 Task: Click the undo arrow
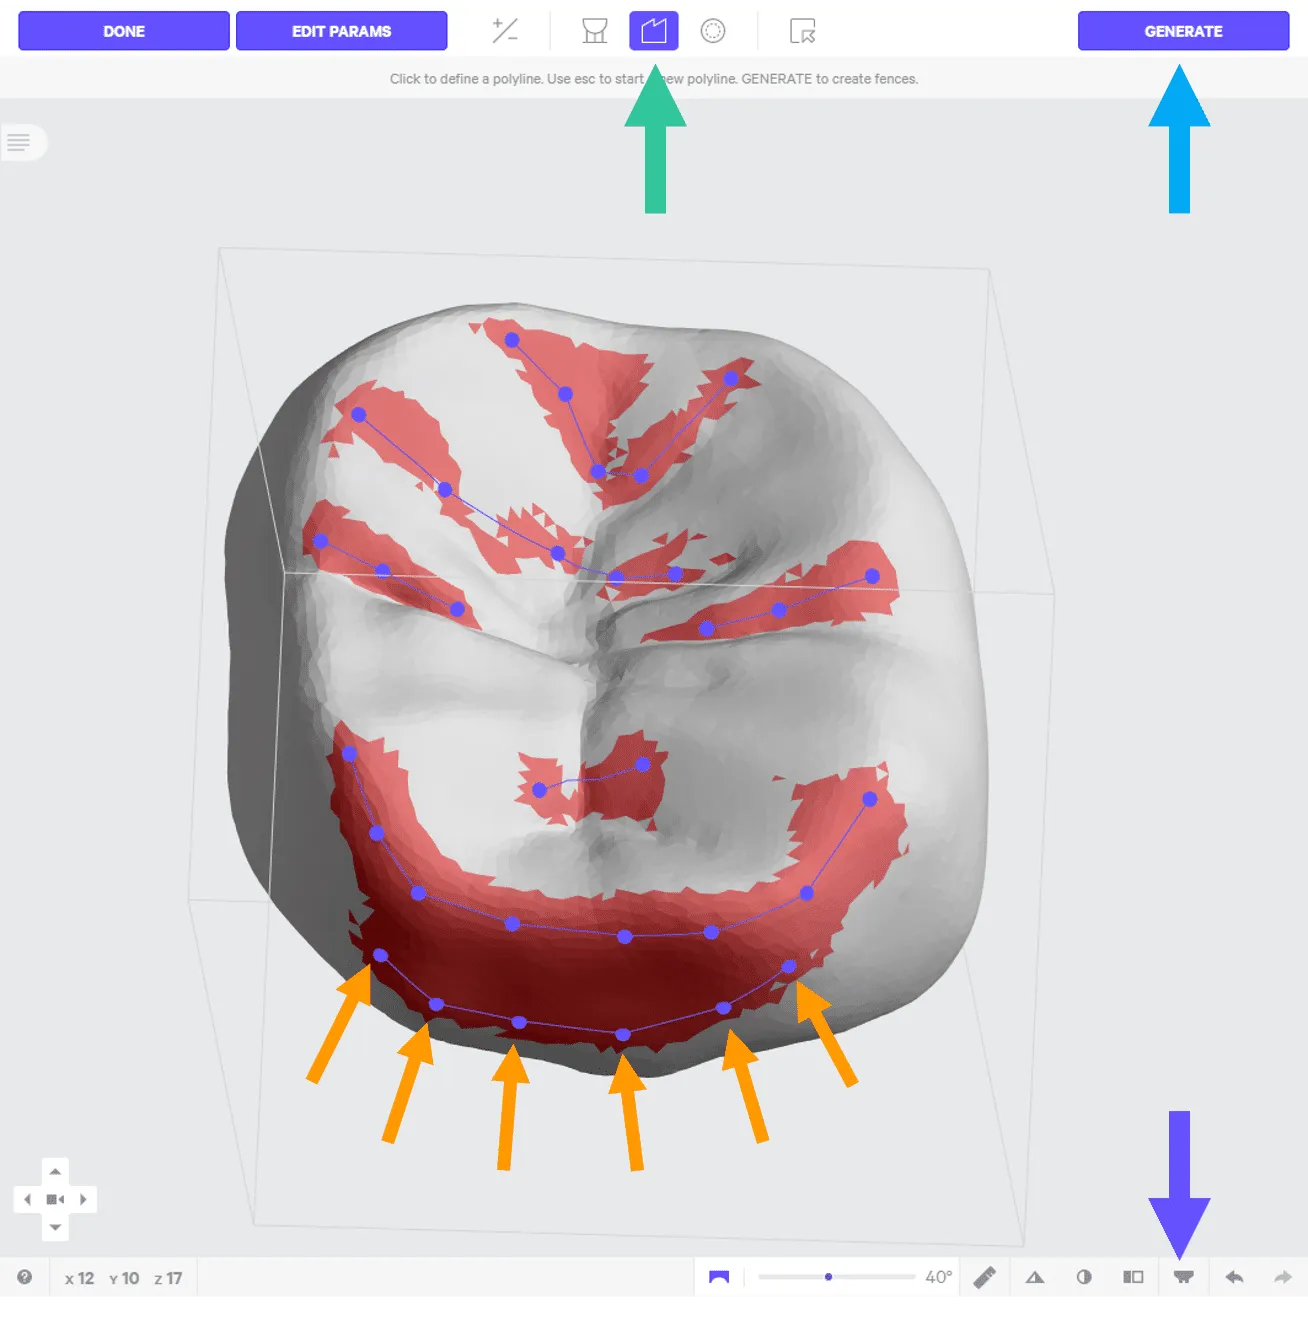1234,1277
